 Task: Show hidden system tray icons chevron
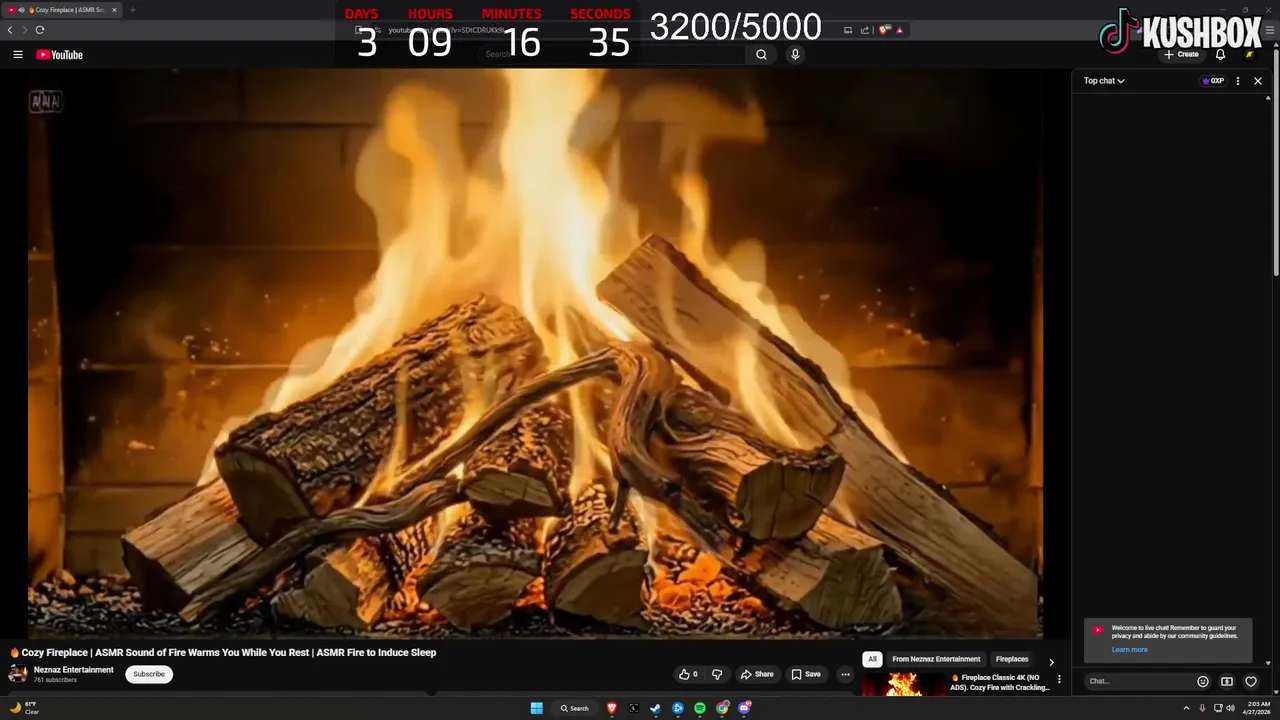coord(1187,708)
